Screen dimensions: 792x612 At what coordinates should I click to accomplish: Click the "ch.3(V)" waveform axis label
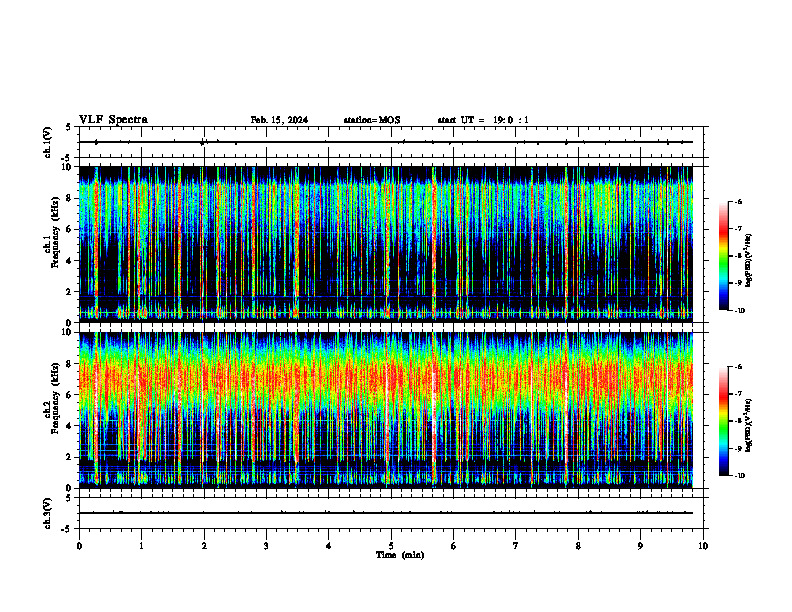click(48, 514)
